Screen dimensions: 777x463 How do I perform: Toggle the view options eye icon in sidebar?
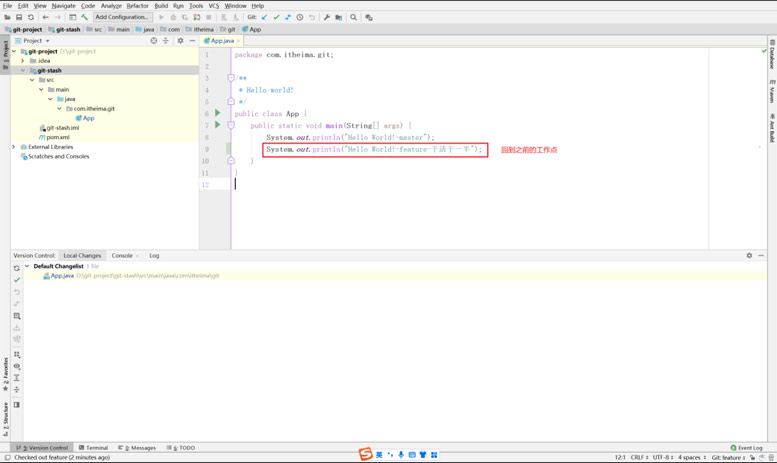17,366
